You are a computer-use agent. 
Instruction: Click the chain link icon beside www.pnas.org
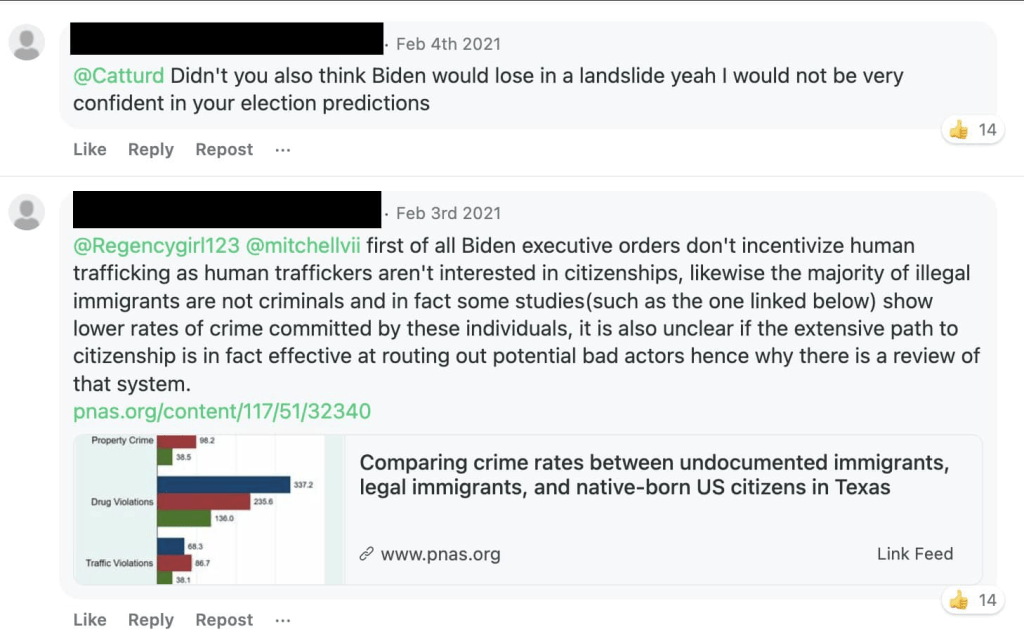[x=367, y=554]
